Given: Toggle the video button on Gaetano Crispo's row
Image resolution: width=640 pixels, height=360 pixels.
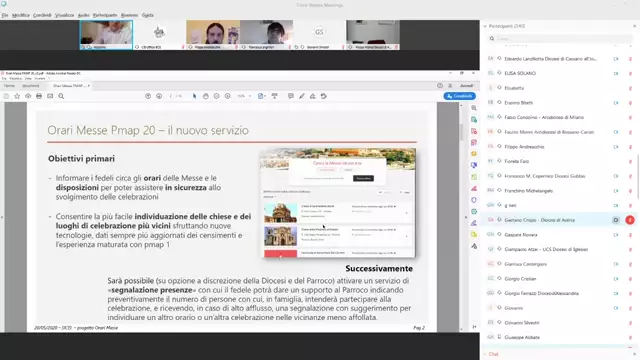Looking at the screenshot, I should [x=616, y=220].
